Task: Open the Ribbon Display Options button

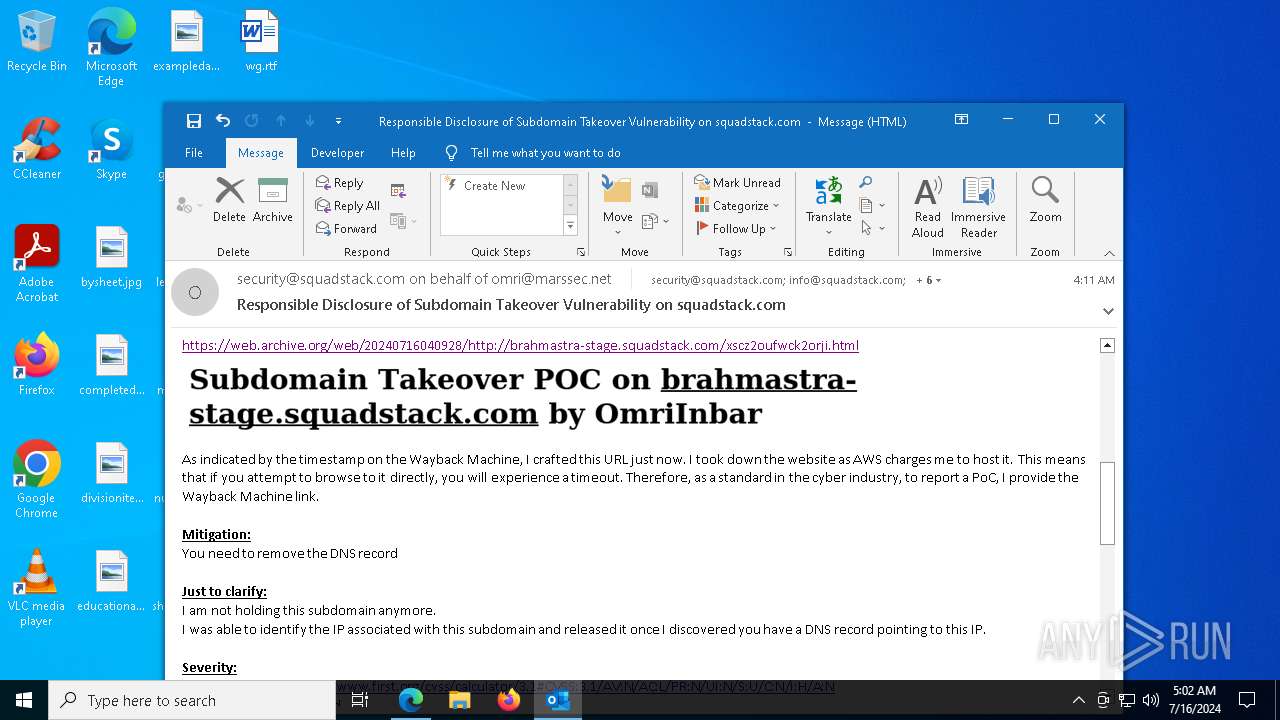Action: pos(961,120)
